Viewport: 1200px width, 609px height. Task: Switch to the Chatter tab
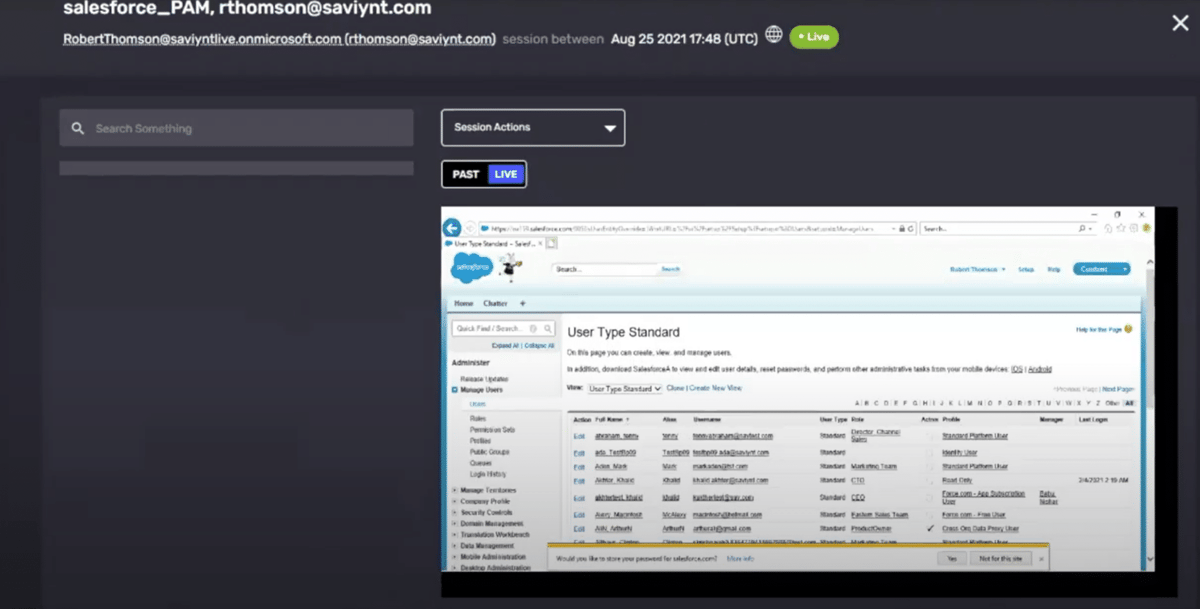(x=496, y=303)
